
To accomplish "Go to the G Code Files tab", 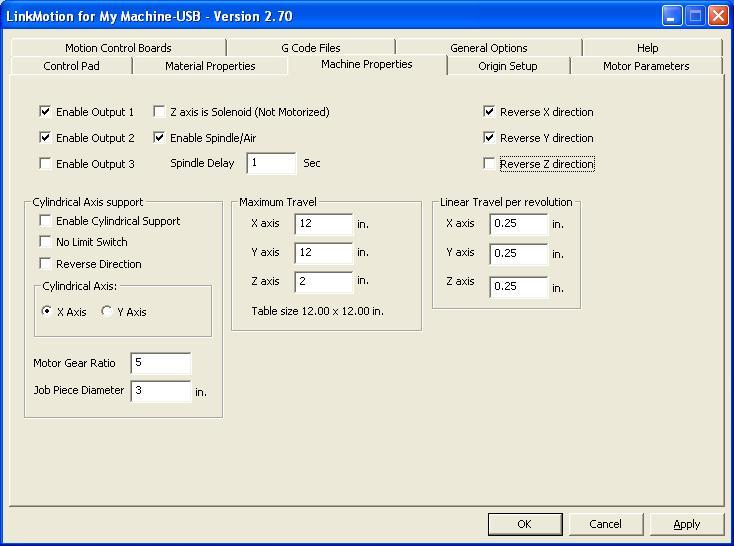I will point(310,48).
